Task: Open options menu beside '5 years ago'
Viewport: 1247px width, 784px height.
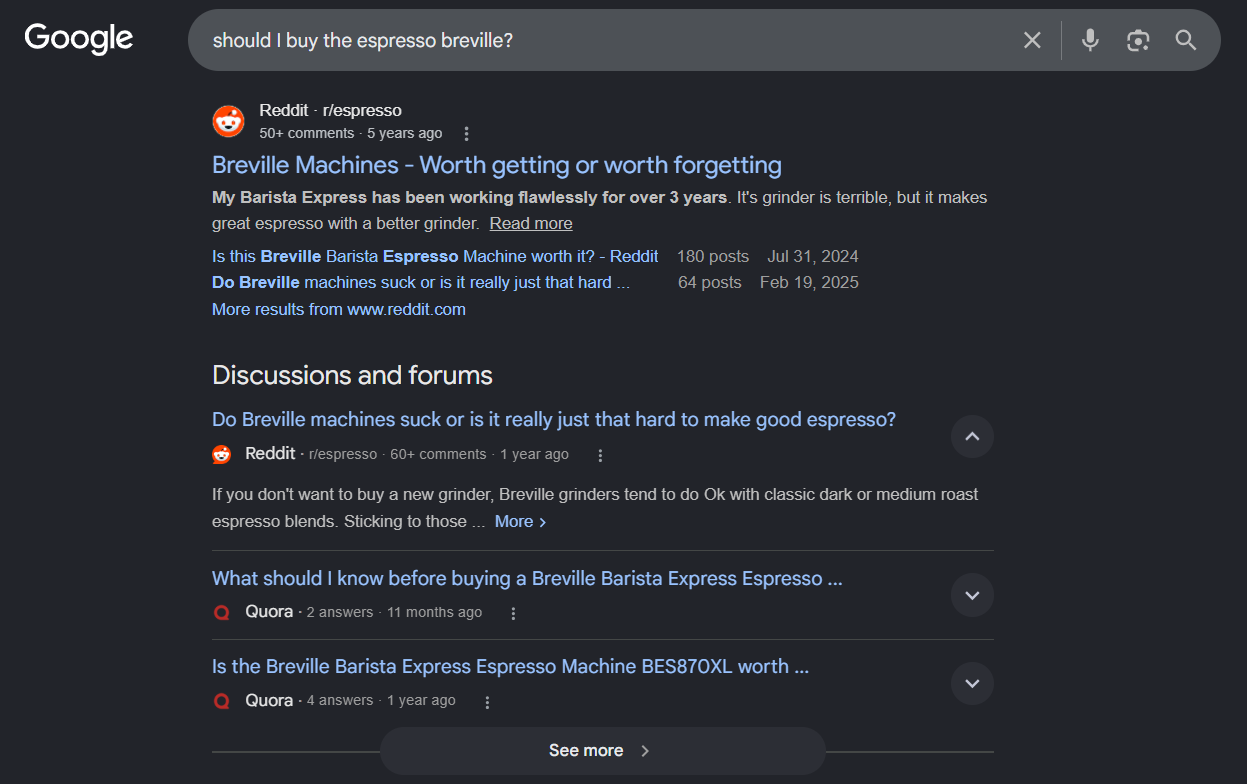Action: point(466,134)
